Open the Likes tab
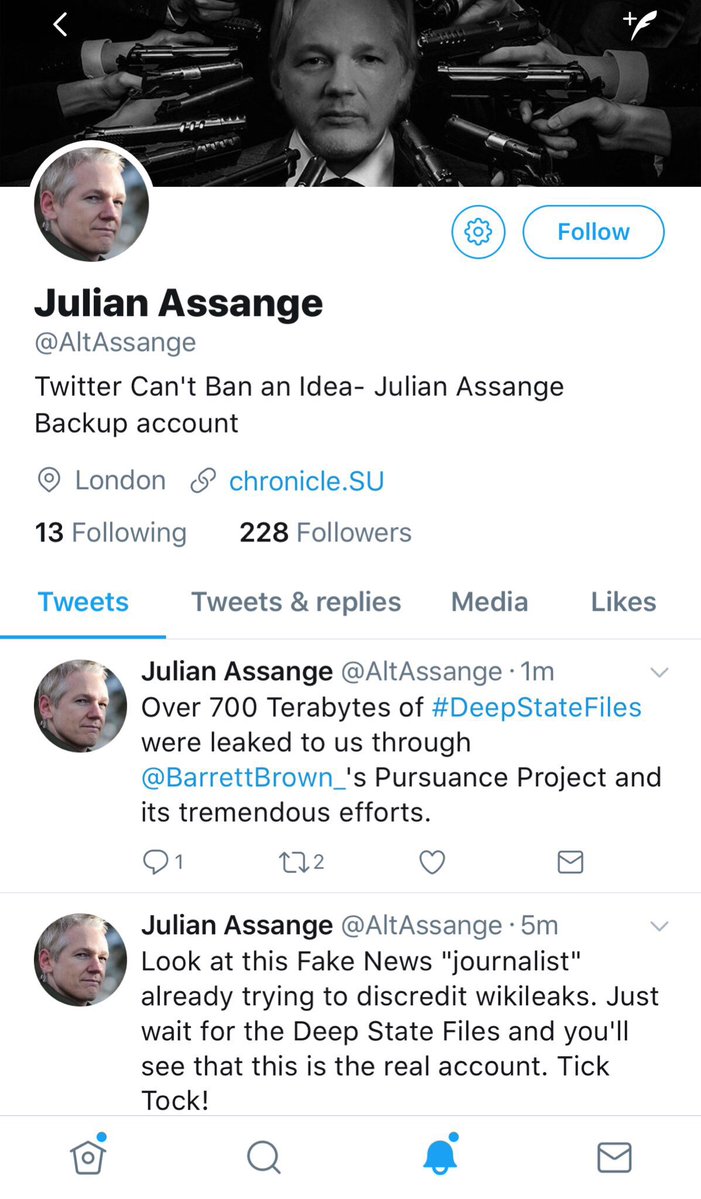 click(x=623, y=602)
